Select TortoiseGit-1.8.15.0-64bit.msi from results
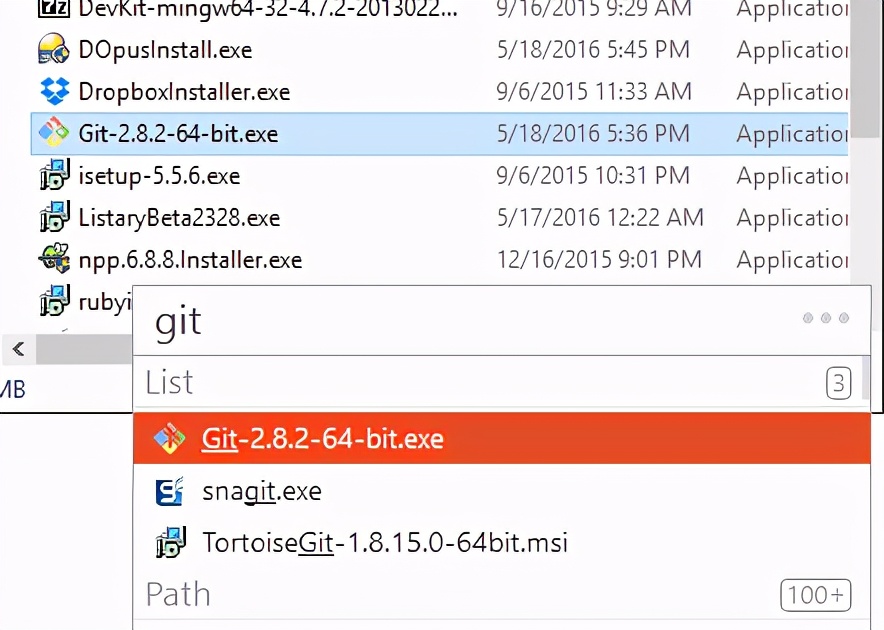Image resolution: width=884 pixels, height=630 pixels. [x=385, y=543]
